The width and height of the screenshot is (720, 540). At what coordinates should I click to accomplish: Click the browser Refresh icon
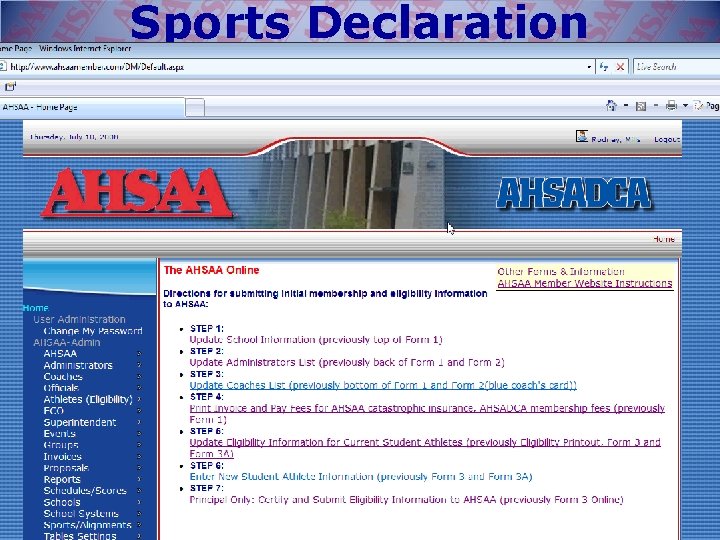tap(604, 67)
